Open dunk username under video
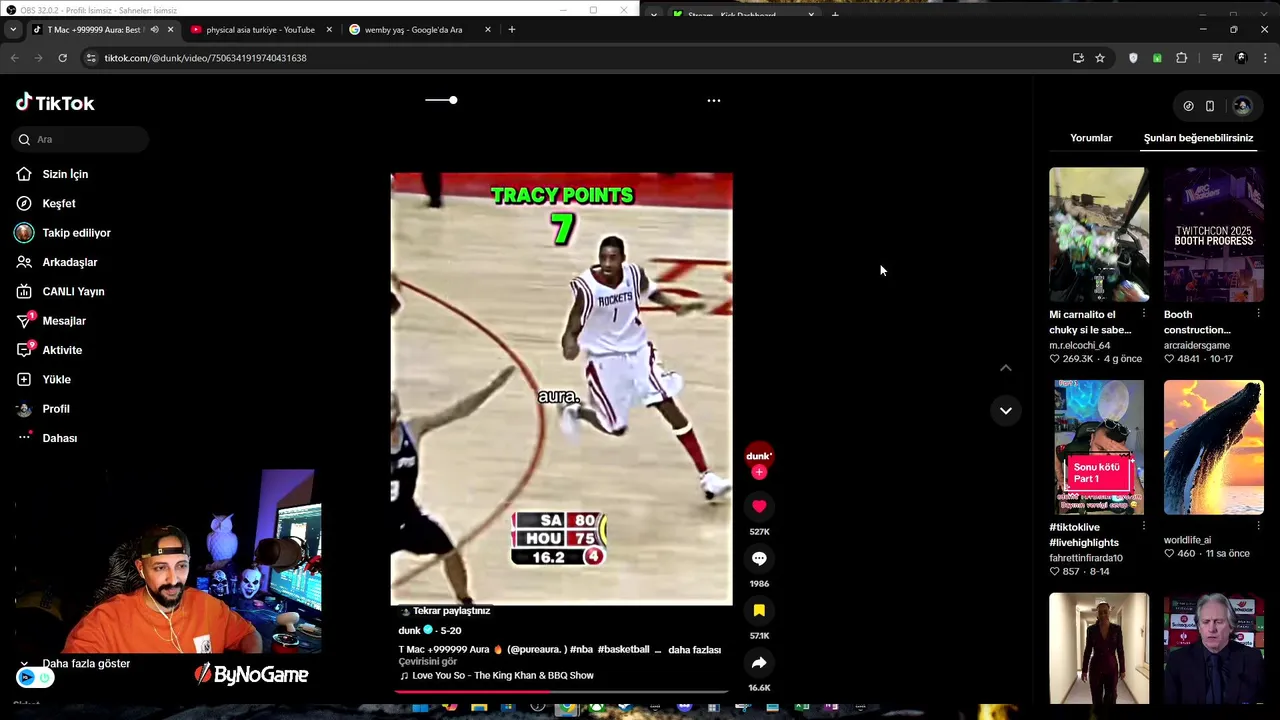This screenshot has height=720, width=1280. tap(409, 631)
